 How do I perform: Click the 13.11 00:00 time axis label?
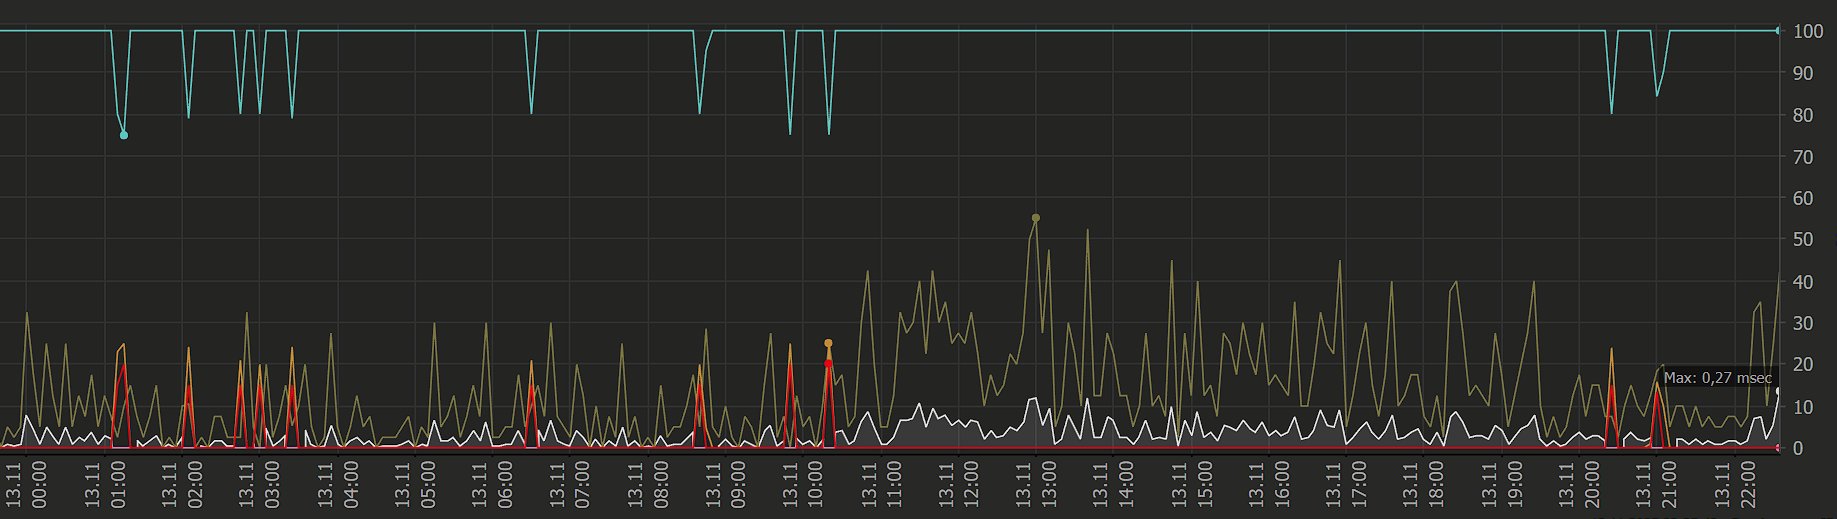click(x=26, y=485)
